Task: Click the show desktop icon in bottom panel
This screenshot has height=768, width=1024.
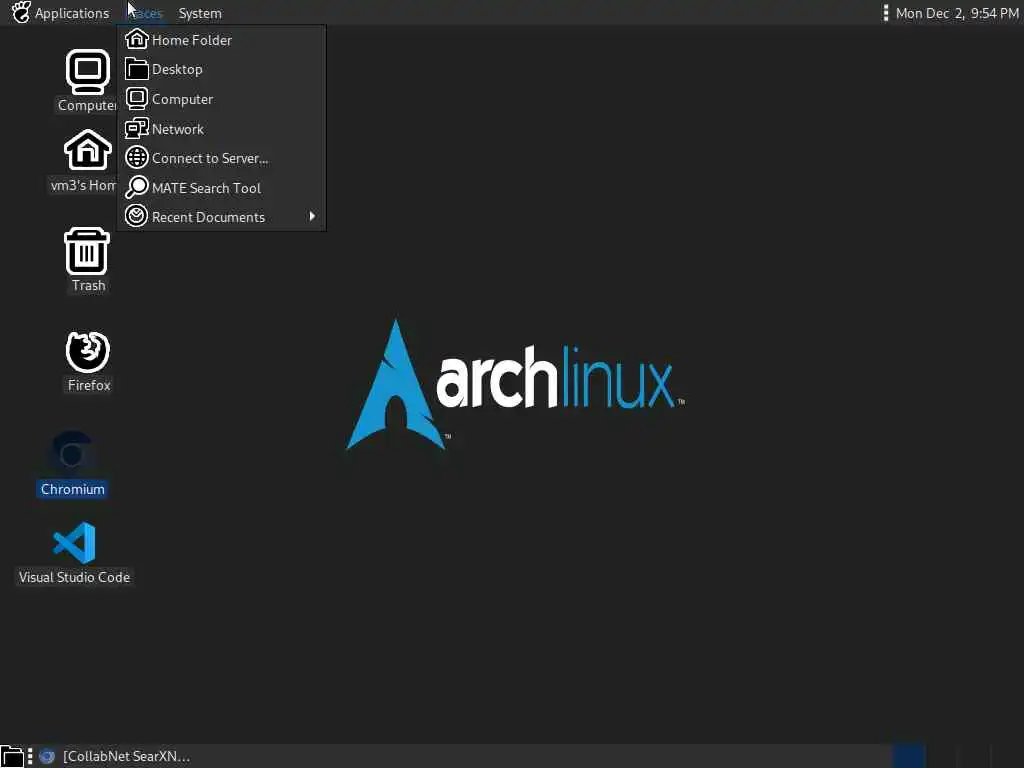Action: [12, 757]
